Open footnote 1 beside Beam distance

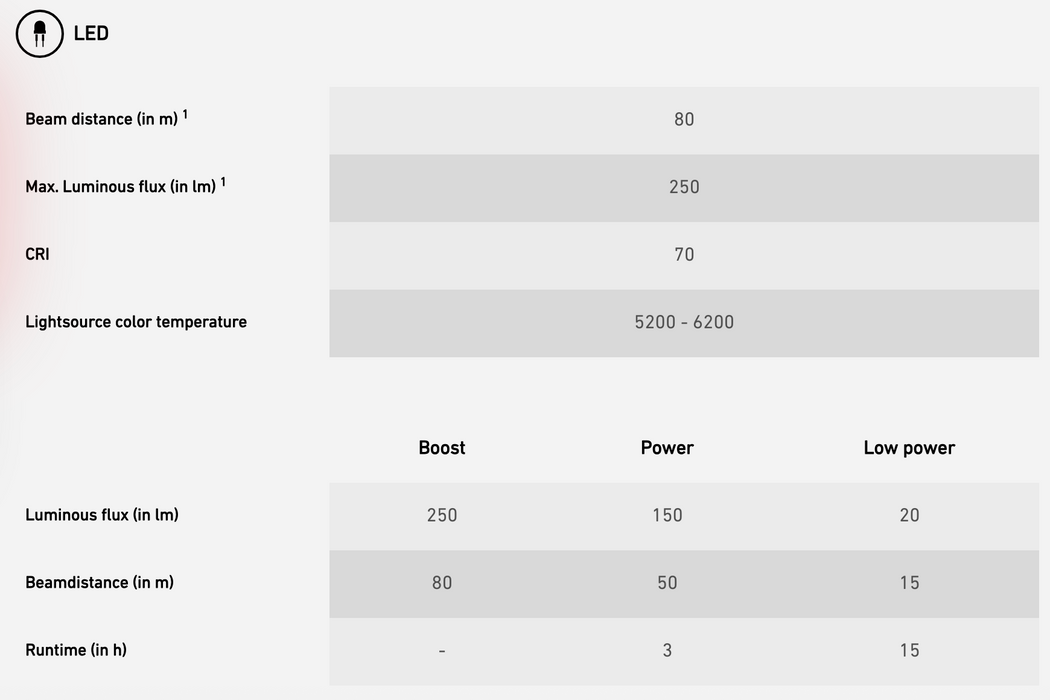[185, 114]
